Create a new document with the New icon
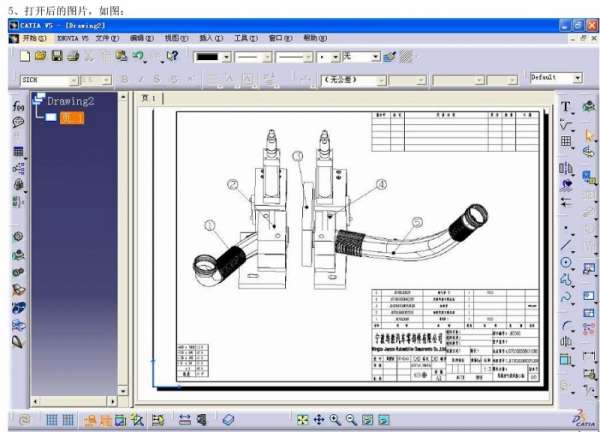600x432 pixels. (x=25, y=56)
